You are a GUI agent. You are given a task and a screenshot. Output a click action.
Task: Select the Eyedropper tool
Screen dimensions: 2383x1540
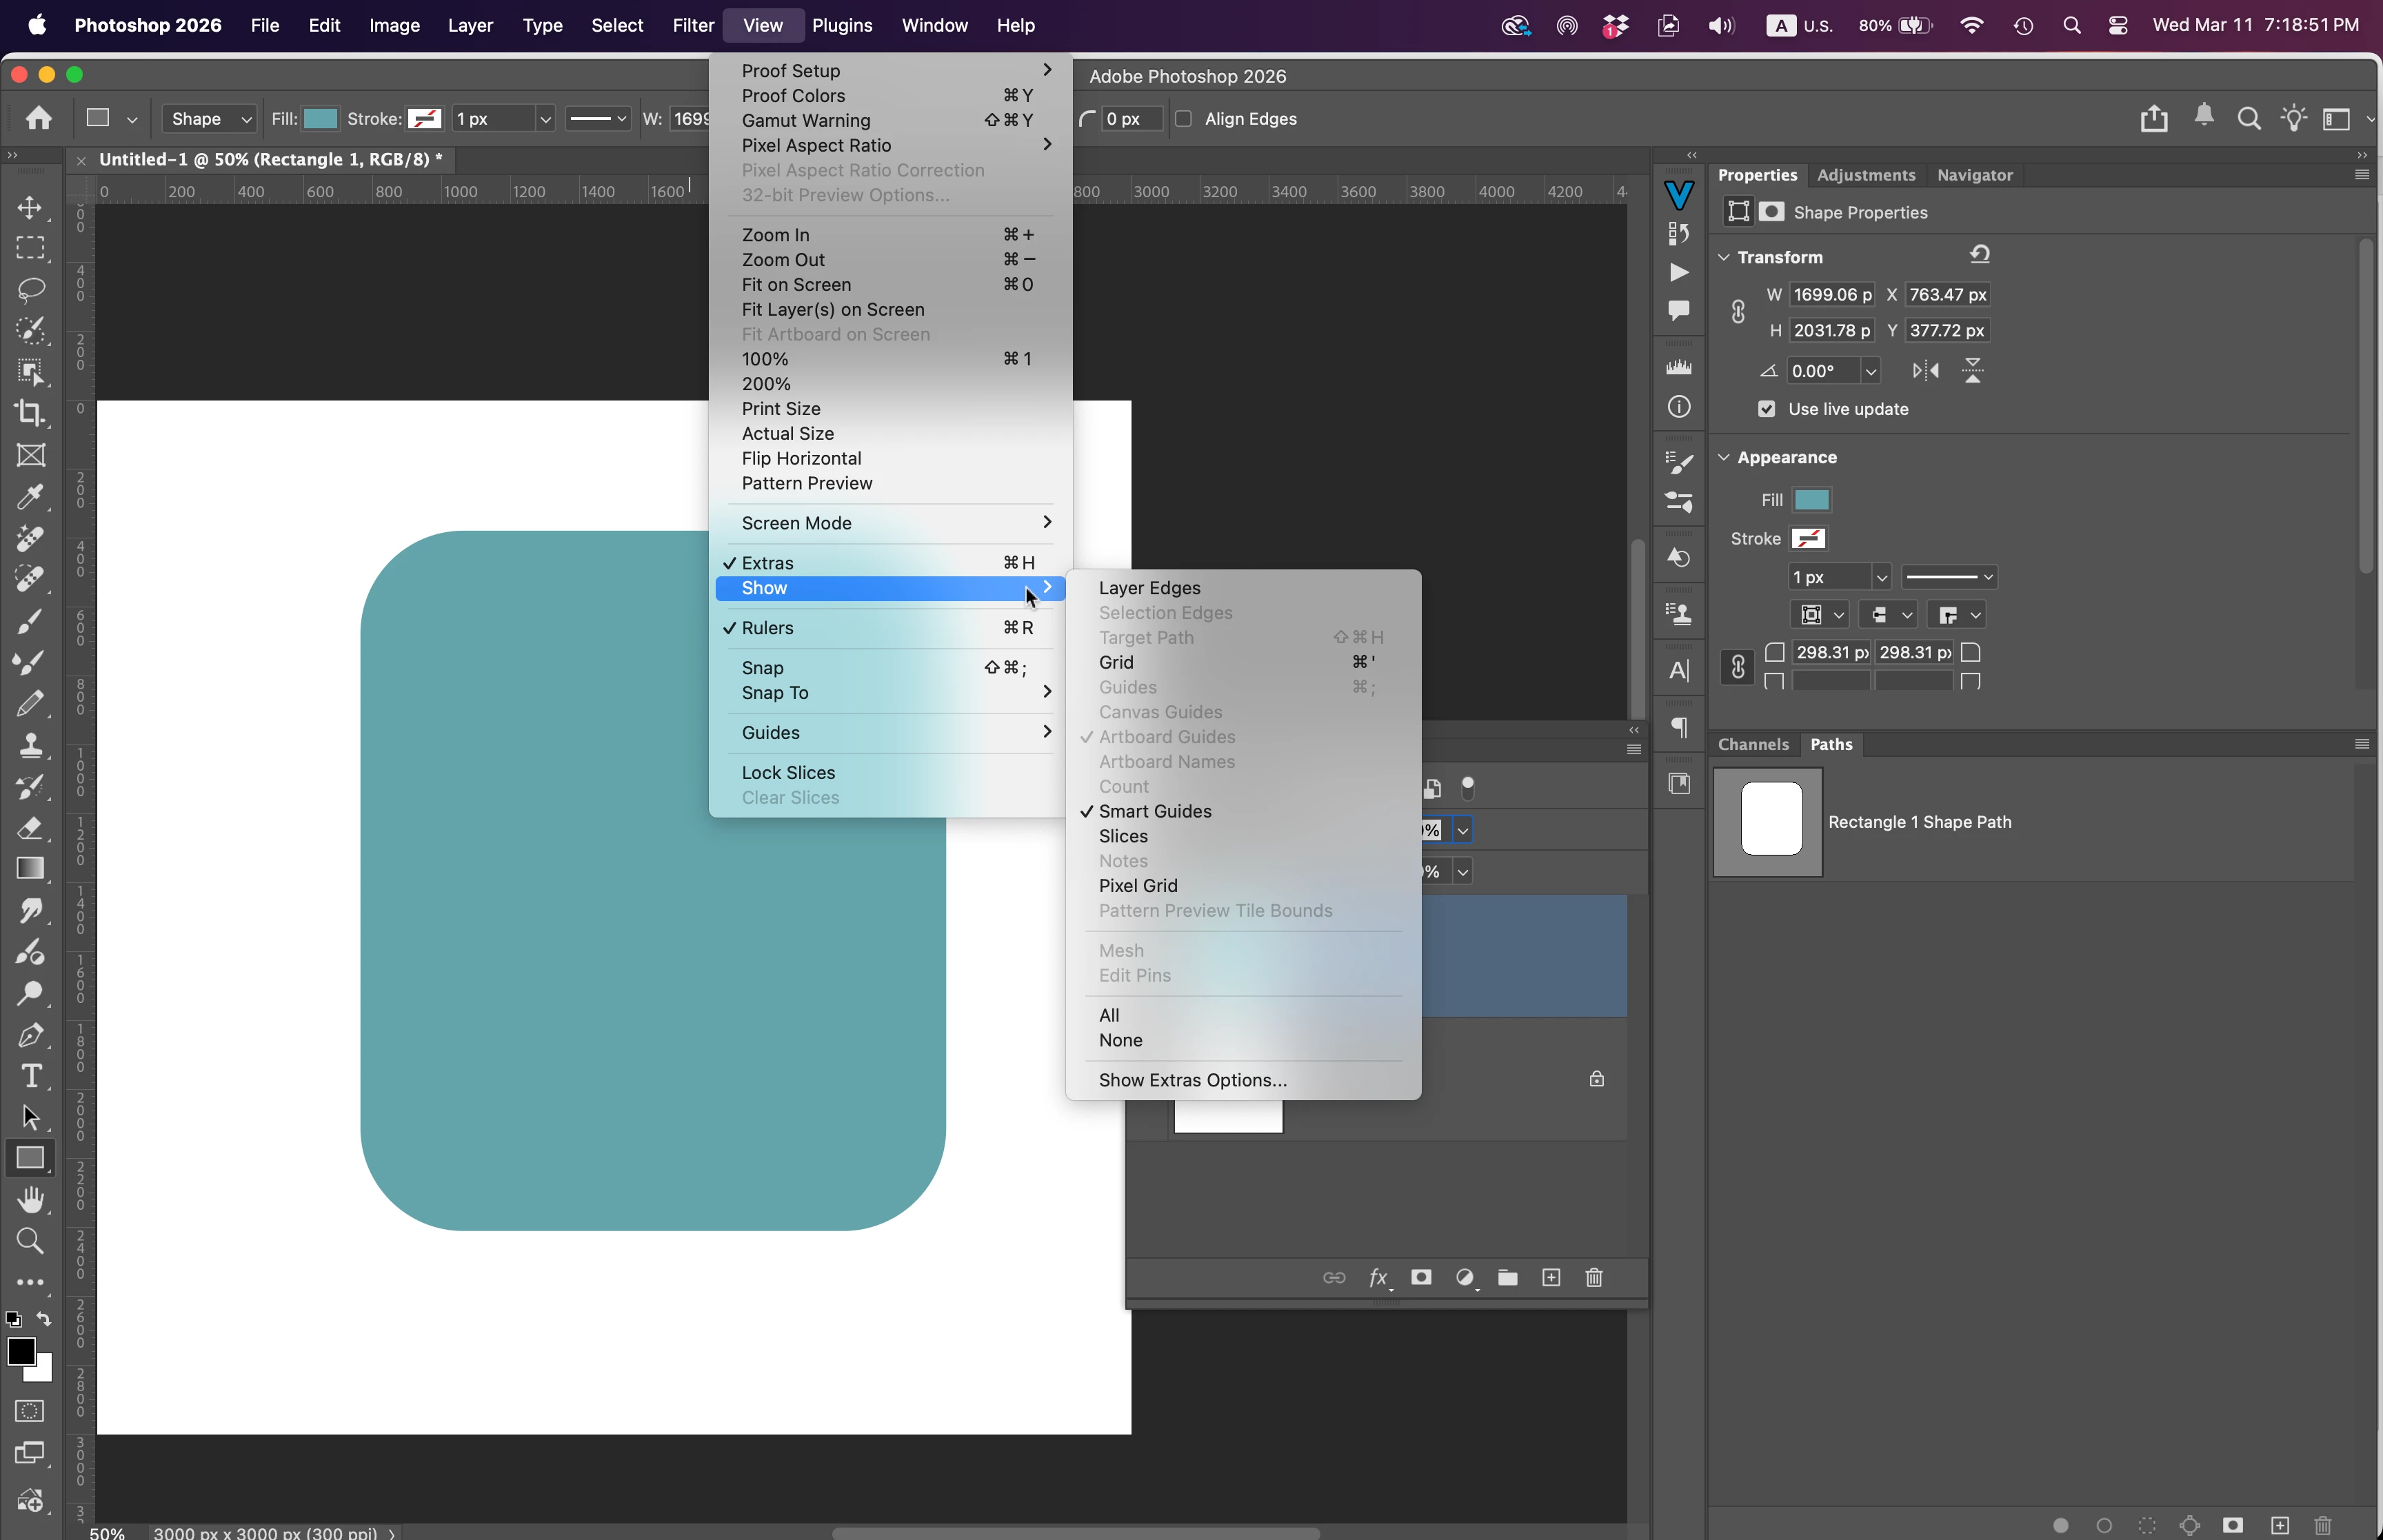coord(30,497)
